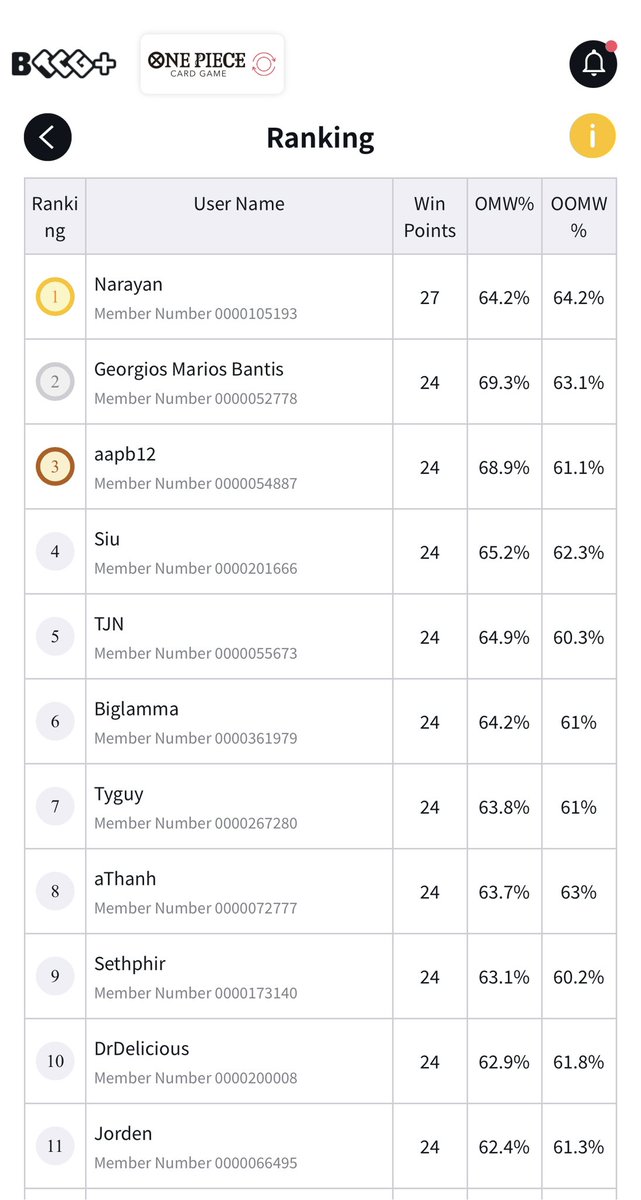641x1200 pixels.
Task: Open the notification bell icon
Action: point(593,64)
